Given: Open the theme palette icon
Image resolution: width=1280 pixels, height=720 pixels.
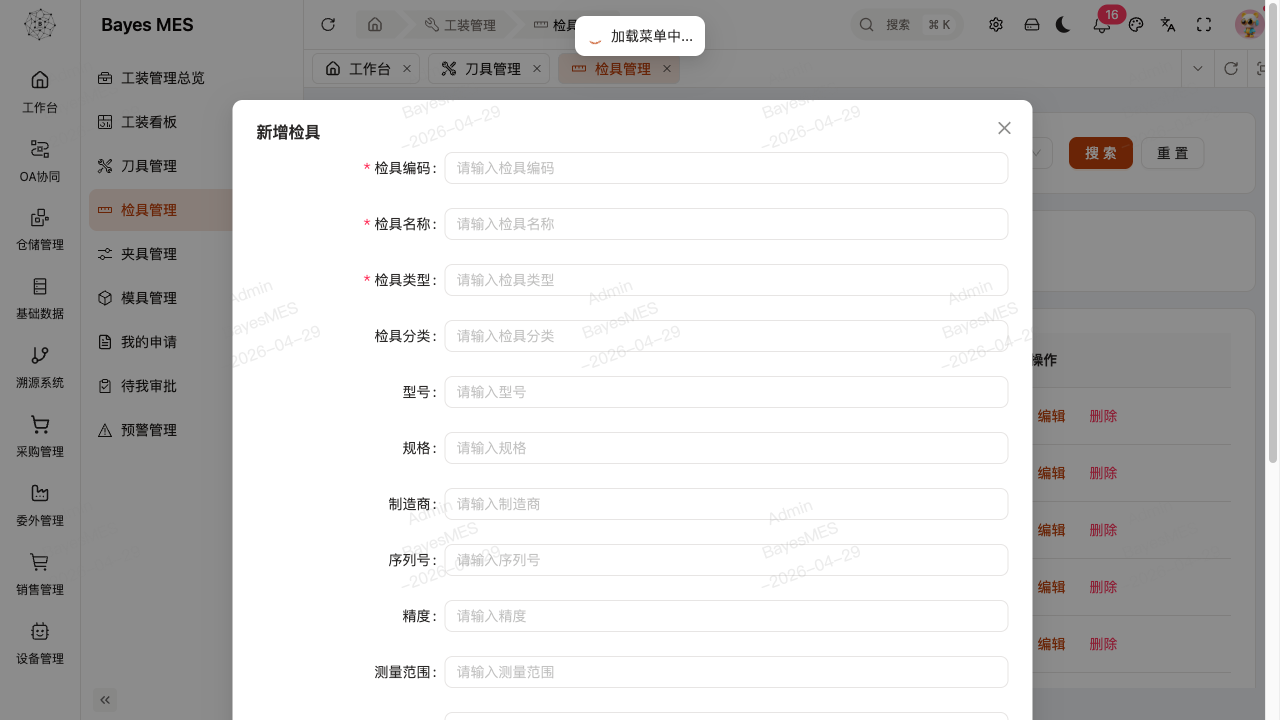Looking at the screenshot, I should coord(1136,25).
